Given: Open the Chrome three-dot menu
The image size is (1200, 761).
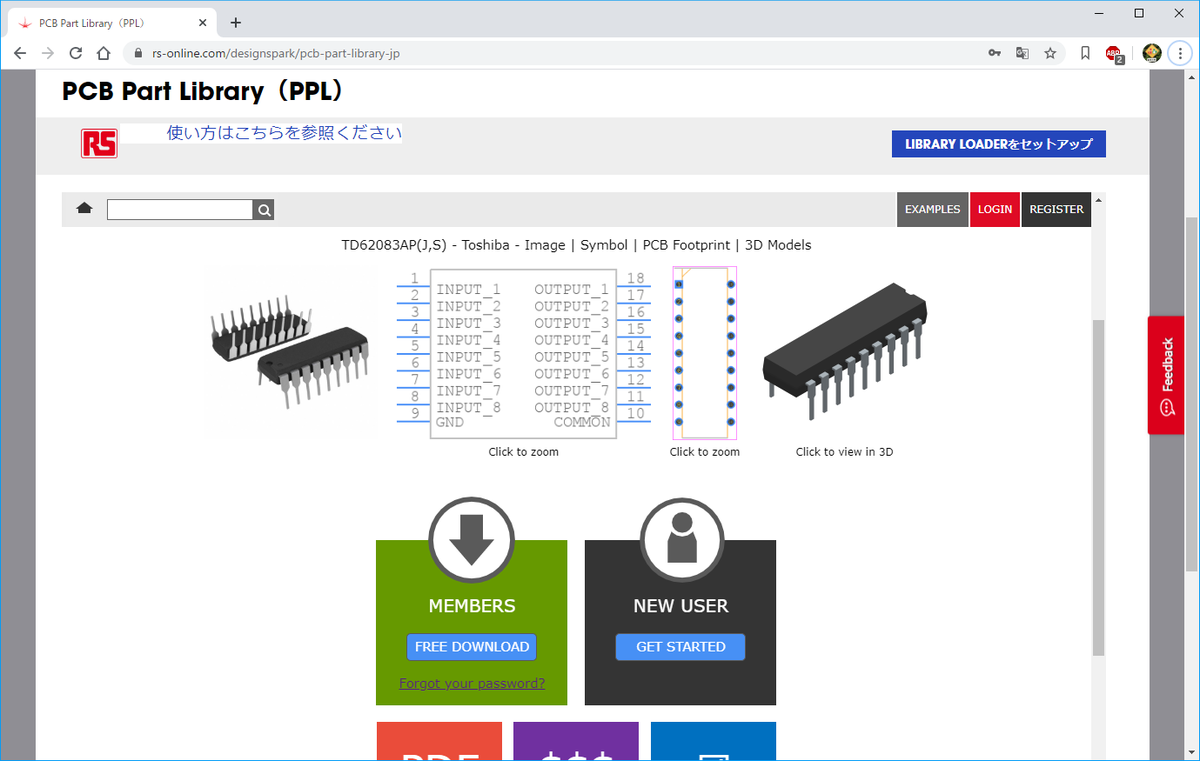Looking at the screenshot, I should pos(1181,53).
